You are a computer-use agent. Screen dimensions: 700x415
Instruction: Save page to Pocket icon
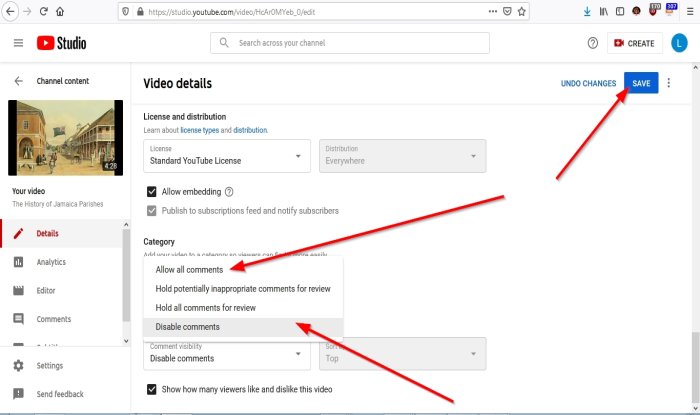tap(507, 12)
